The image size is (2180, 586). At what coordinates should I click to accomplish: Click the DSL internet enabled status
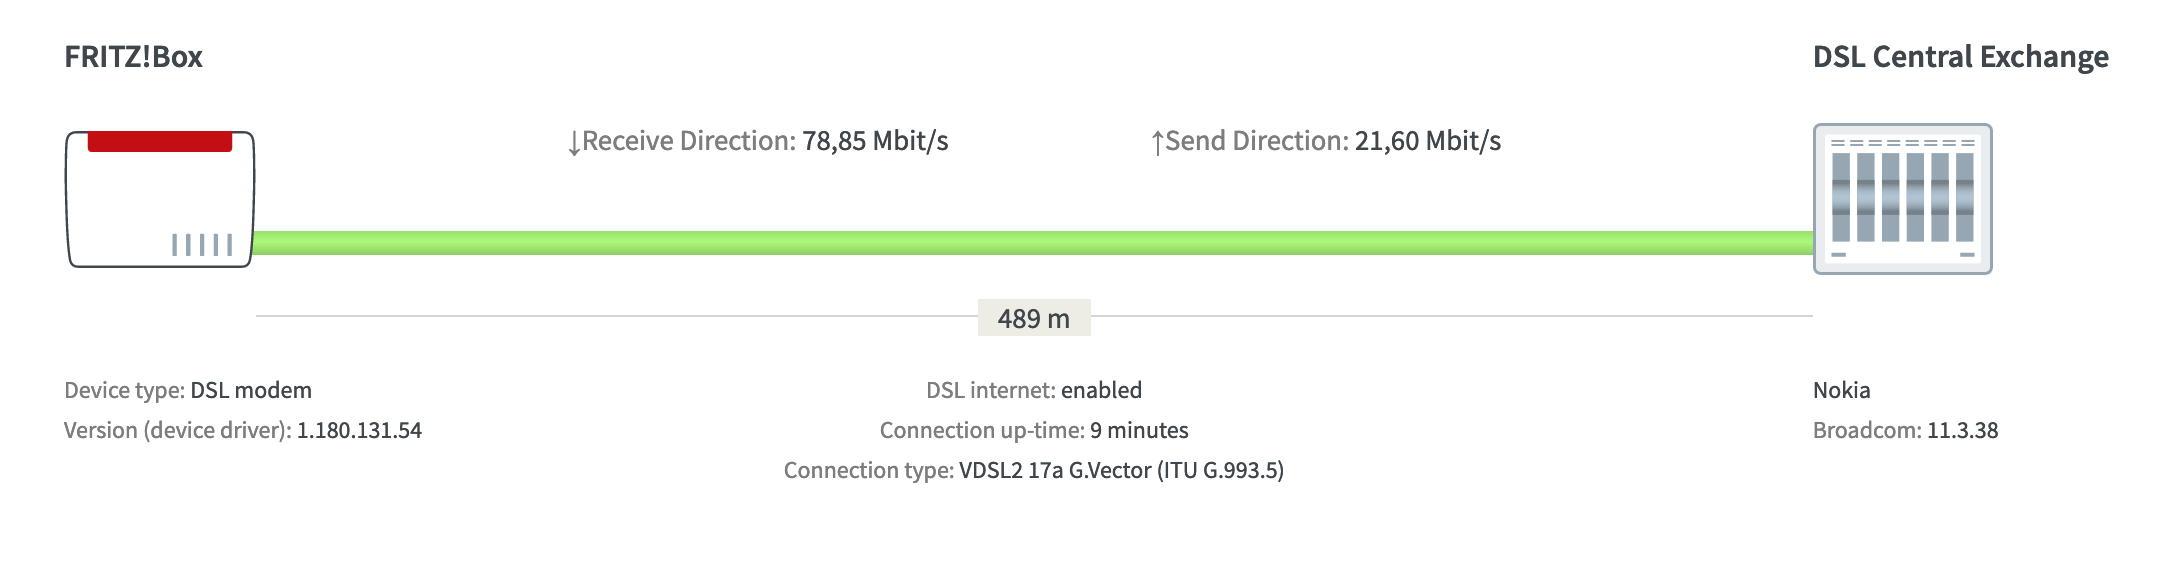click(1101, 390)
